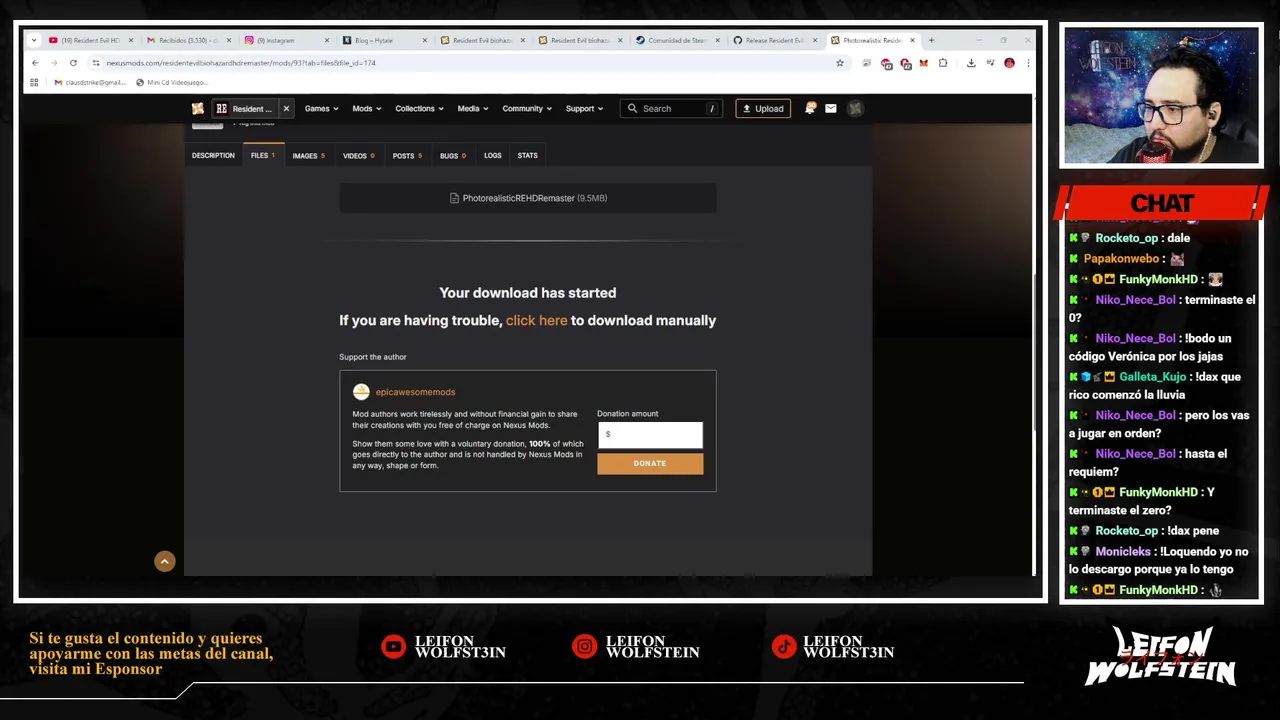Go forward in the browser
Image resolution: width=1280 pixels, height=720 pixels.
(x=54, y=62)
